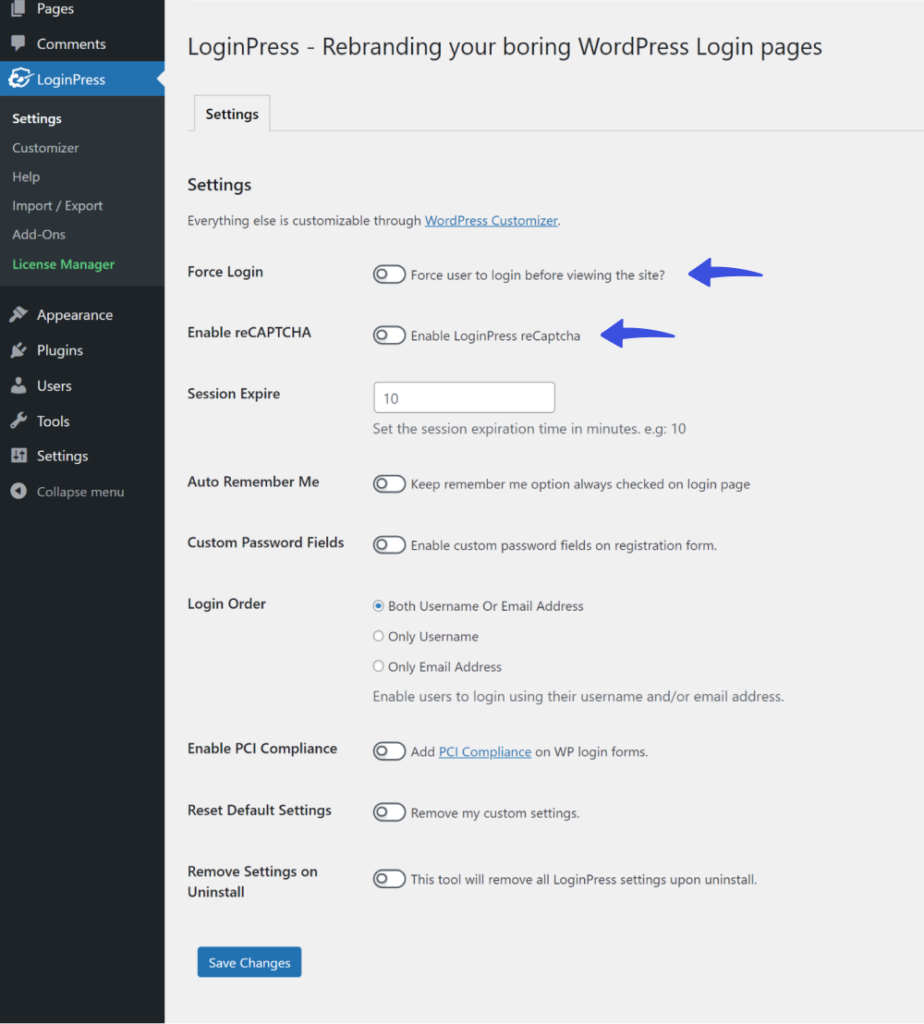Open the Customizer submenu item
This screenshot has height=1024, width=924.
pos(45,148)
